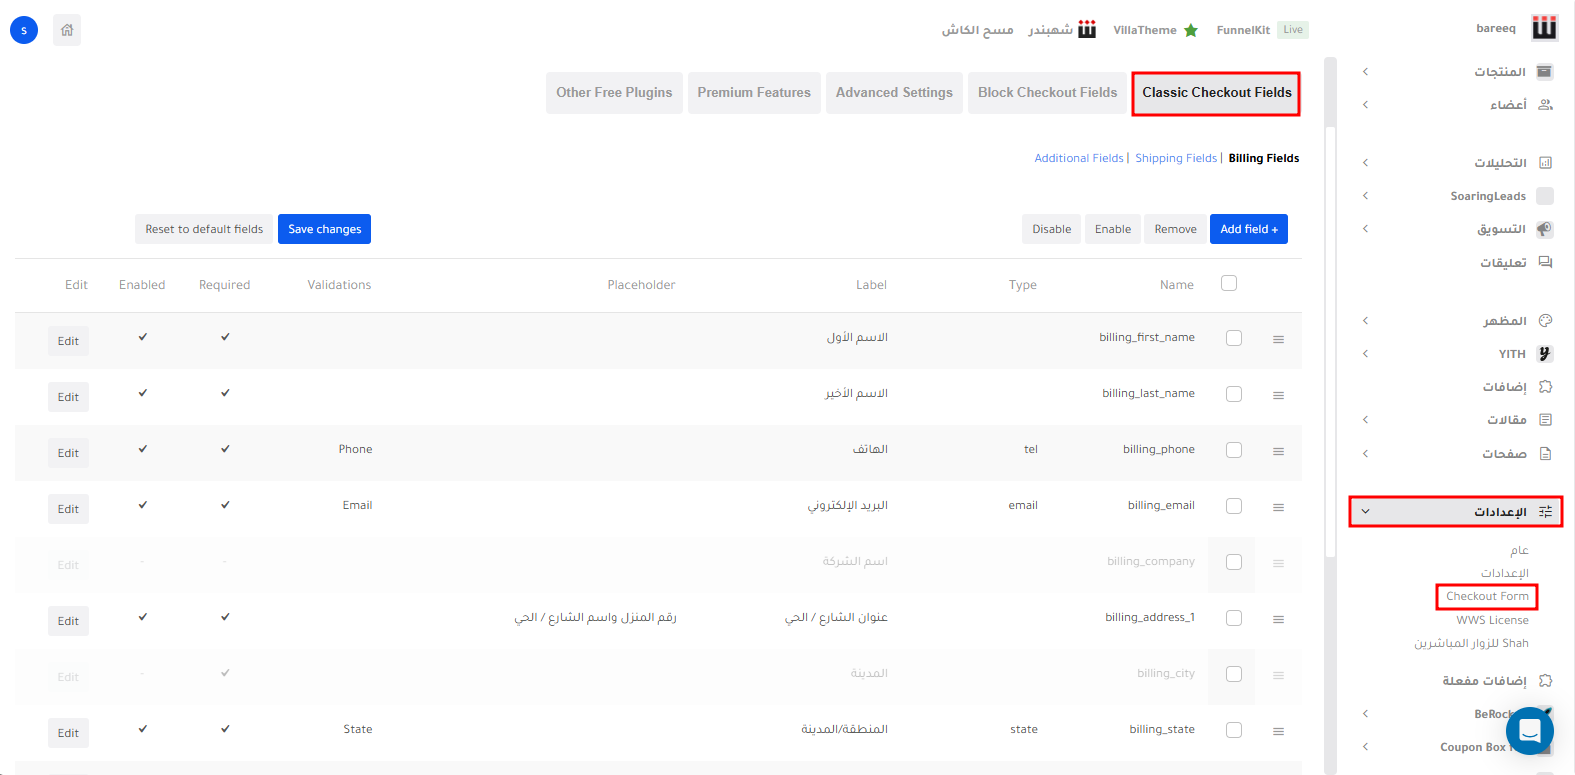This screenshot has width=1575, height=775.
Task: Toggle the select-all checkbox in table header
Action: click(1229, 284)
